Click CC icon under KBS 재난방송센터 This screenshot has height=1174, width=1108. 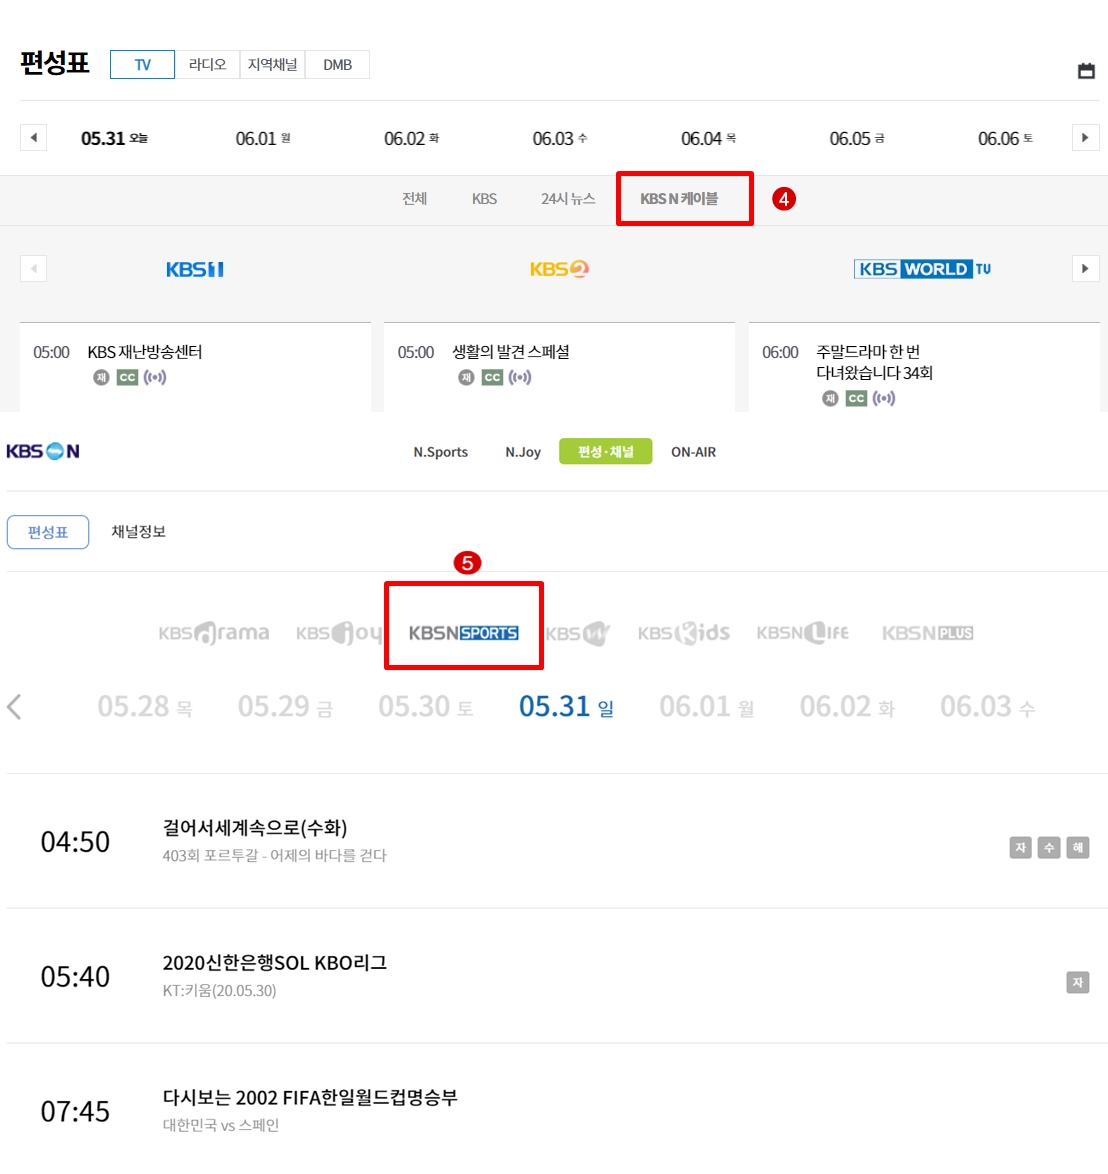point(127,377)
